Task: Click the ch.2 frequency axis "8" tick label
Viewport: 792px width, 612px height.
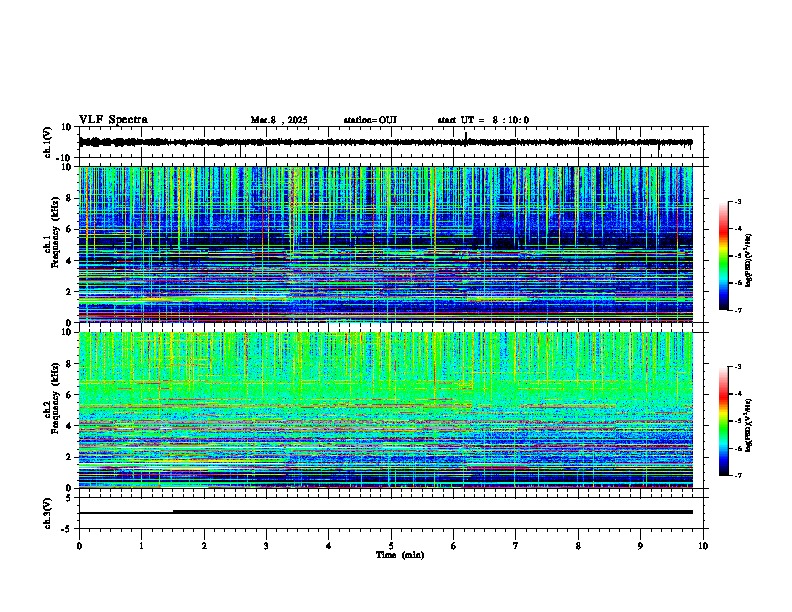Action: click(x=69, y=364)
